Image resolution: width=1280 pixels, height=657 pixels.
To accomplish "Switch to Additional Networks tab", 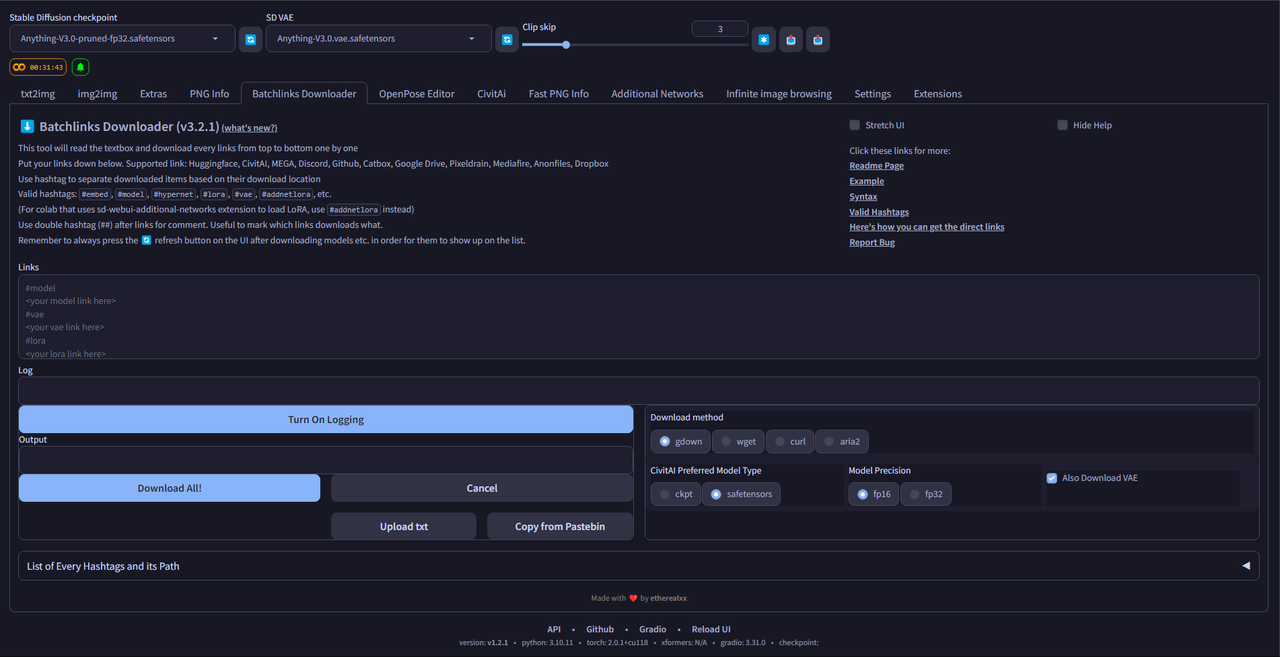I will [657, 93].
